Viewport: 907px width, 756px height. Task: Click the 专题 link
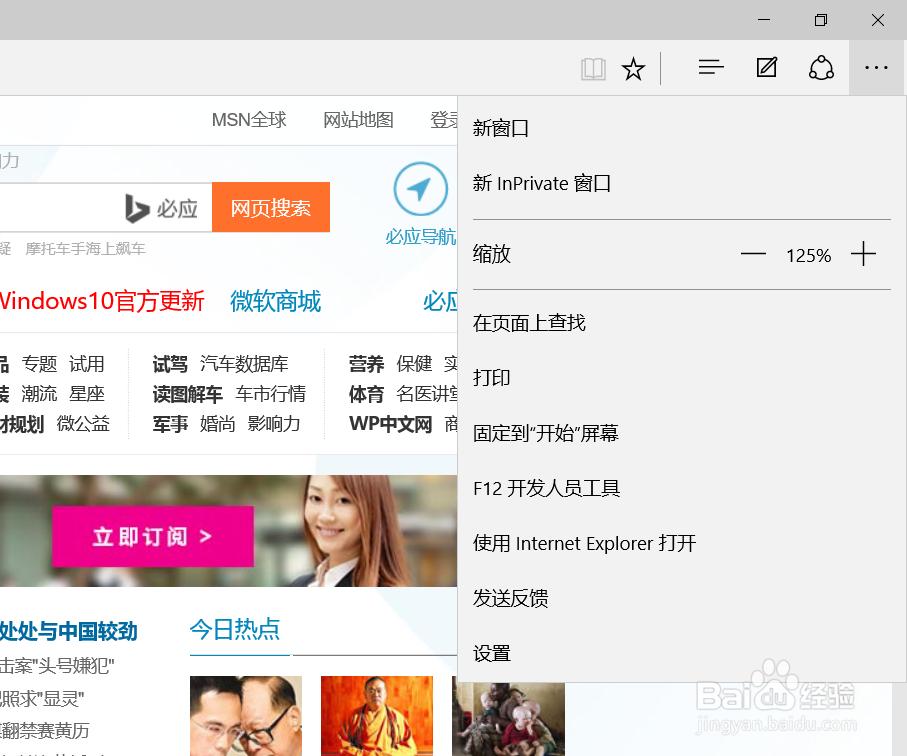coord(39,364)
